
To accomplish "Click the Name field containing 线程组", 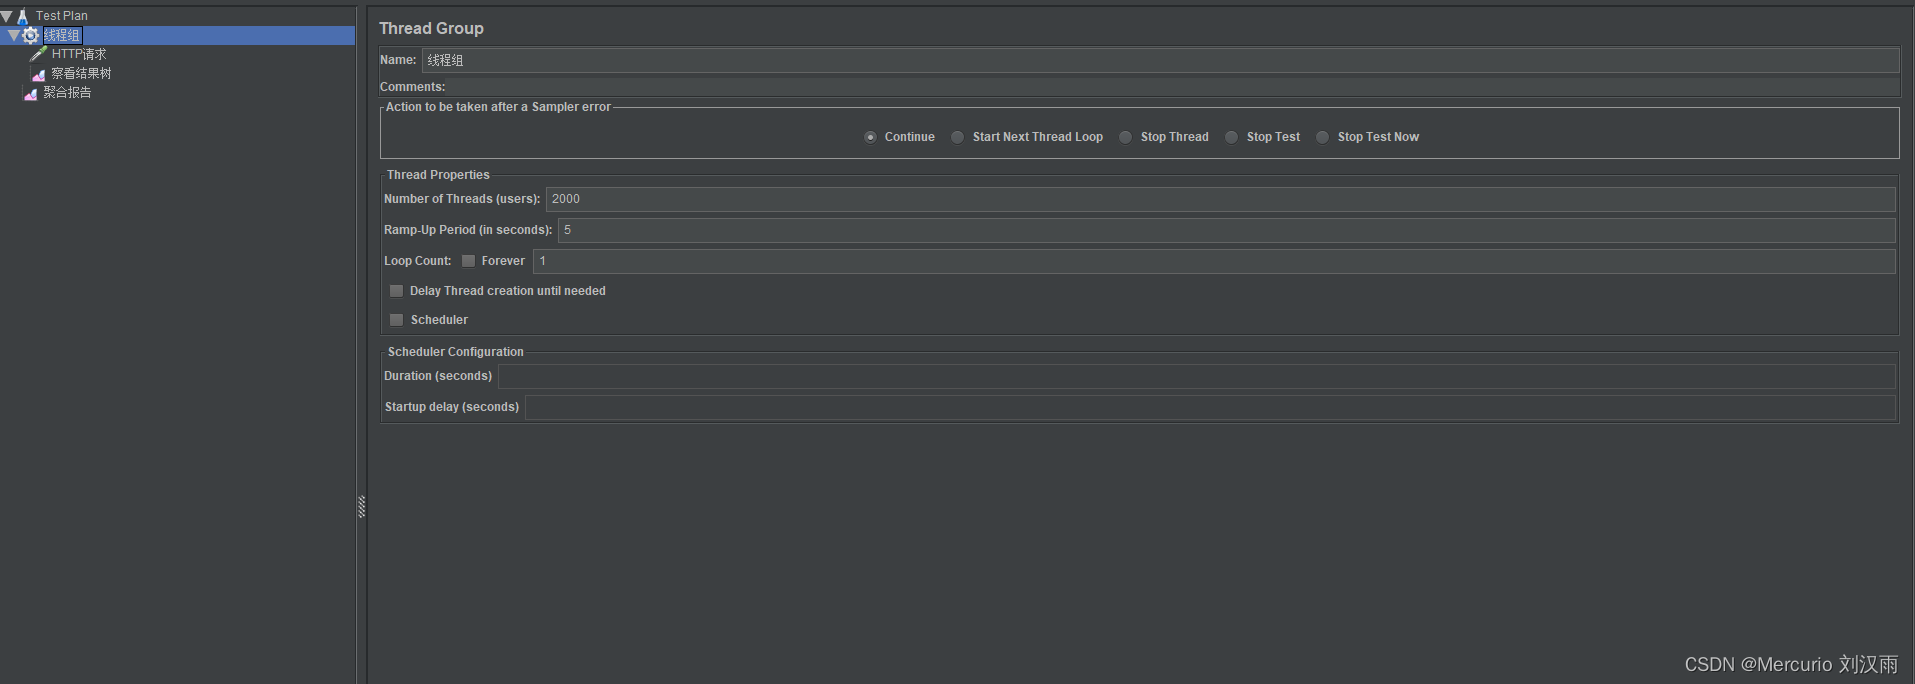I will tap(1160, 60).
